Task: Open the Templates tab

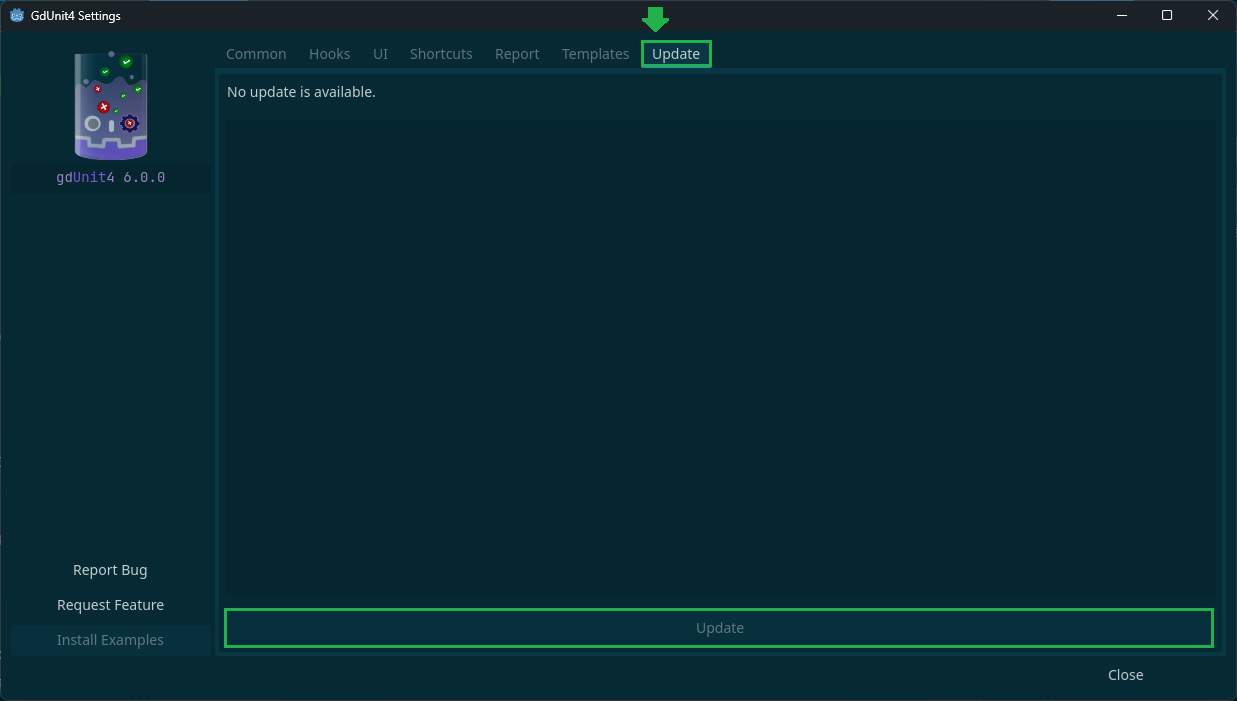Action: [595, 53]
